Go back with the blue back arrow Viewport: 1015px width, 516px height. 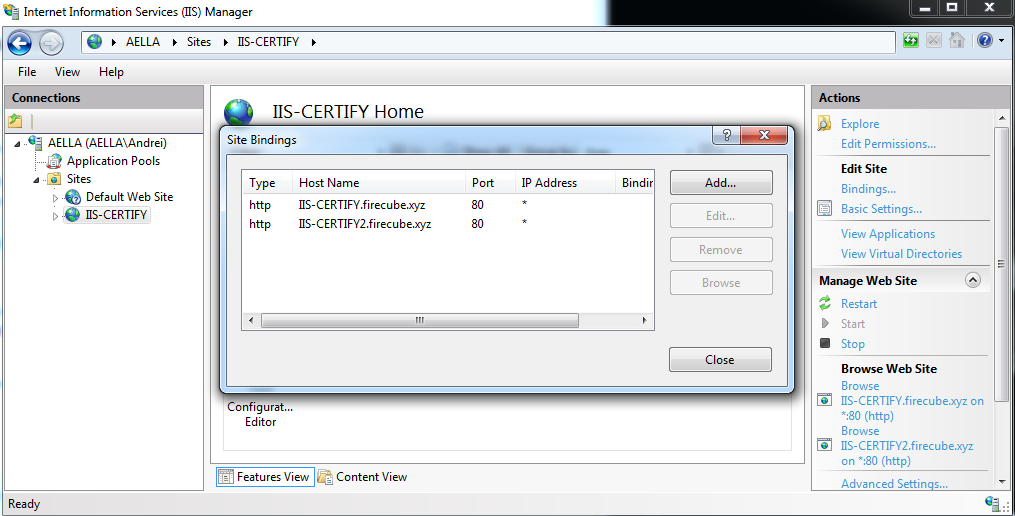point(19,43)
